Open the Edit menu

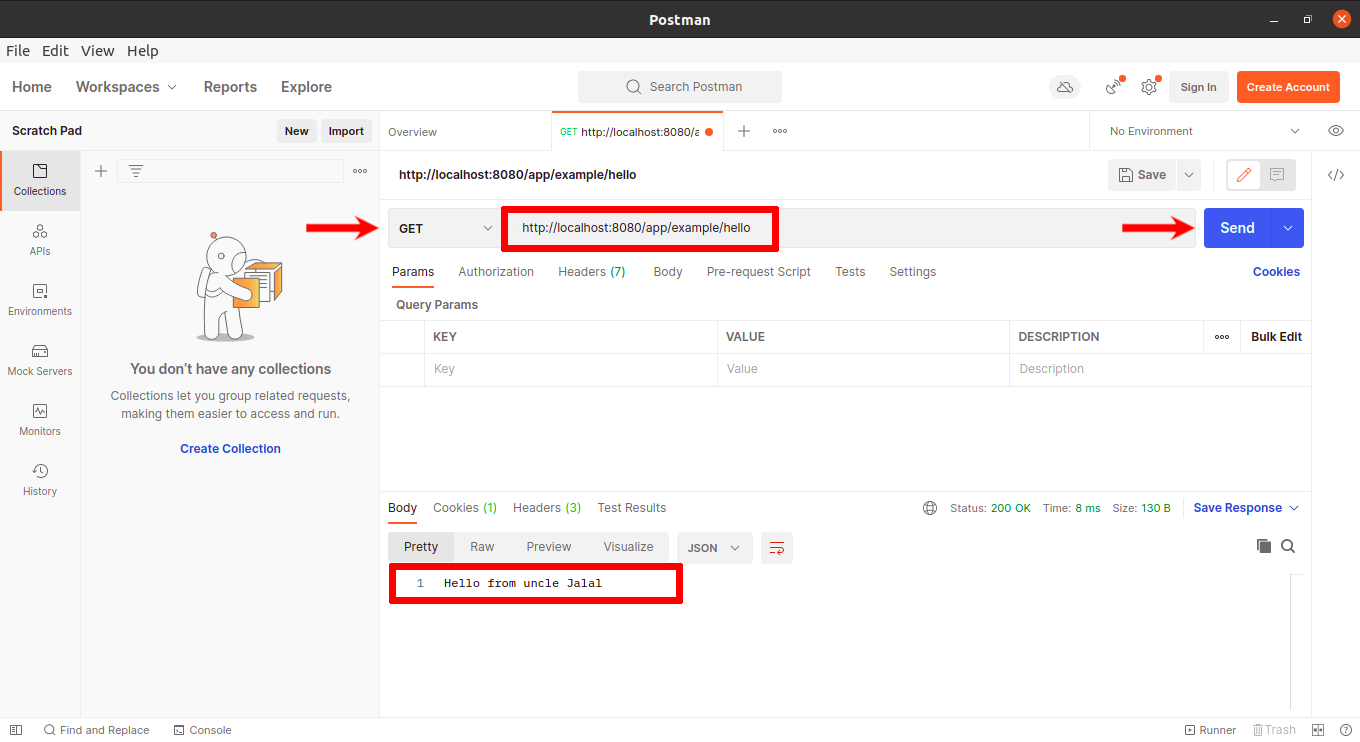pyautogui.click(x=55, y=51)
